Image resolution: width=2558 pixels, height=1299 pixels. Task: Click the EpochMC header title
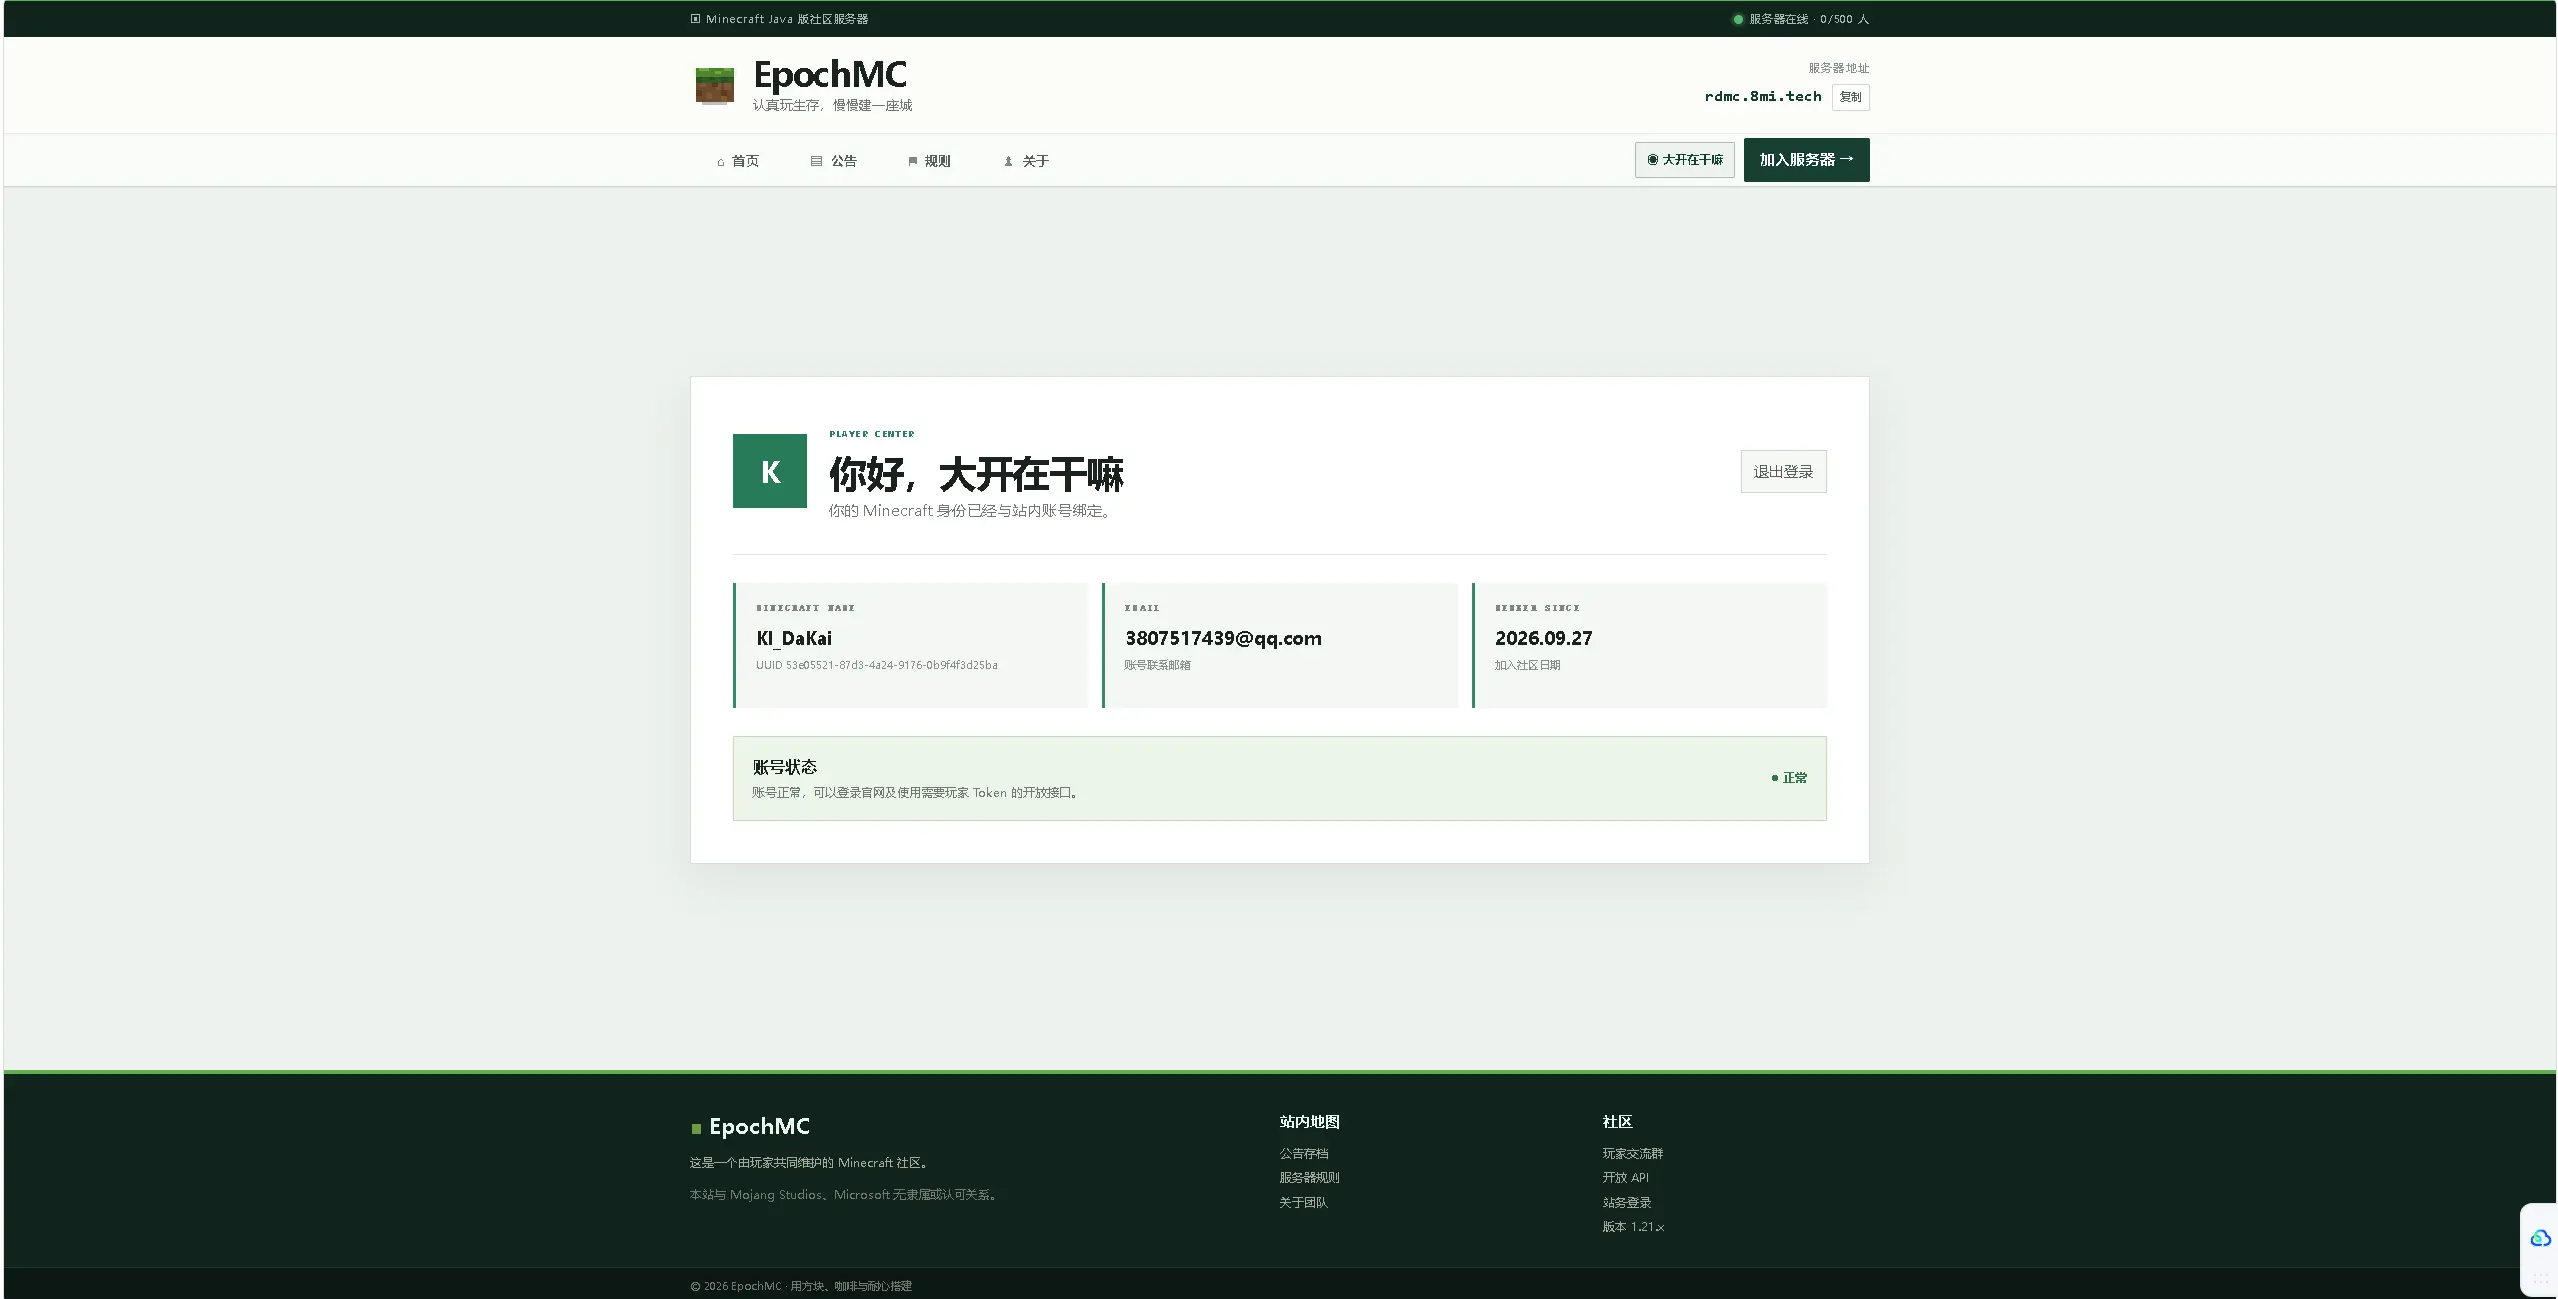[830, 75]
